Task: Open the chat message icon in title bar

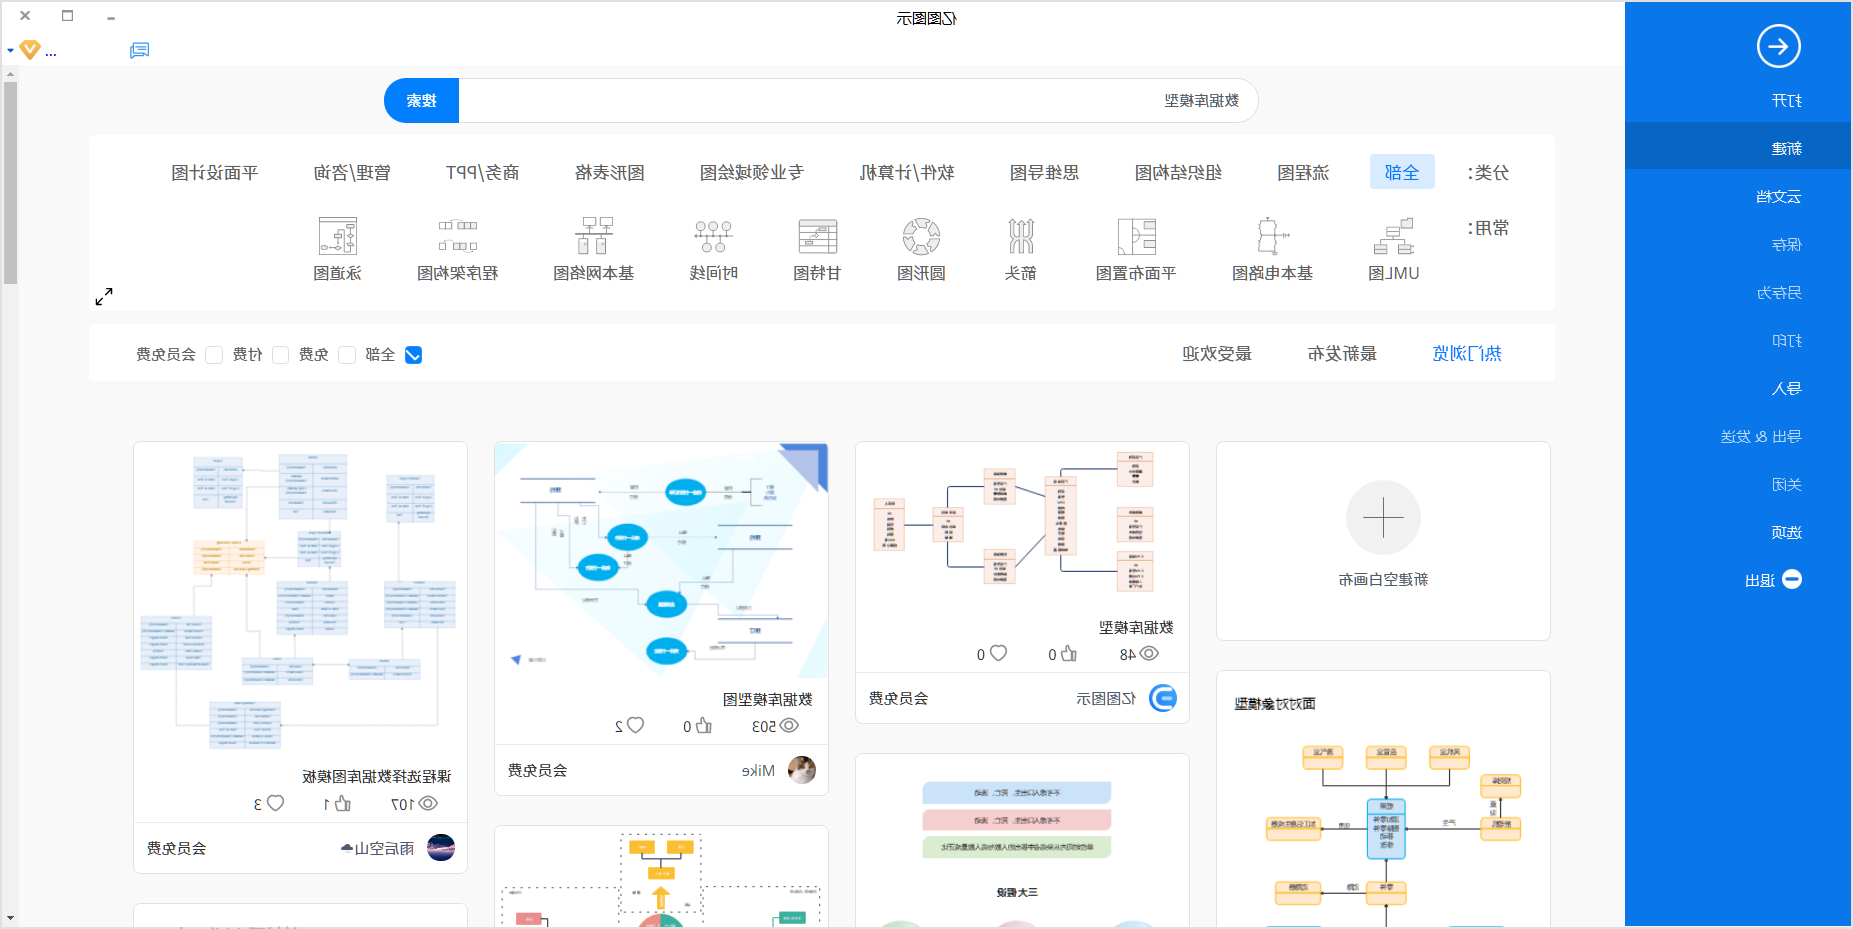Action: pyautogui.click(x=140, y=50)
